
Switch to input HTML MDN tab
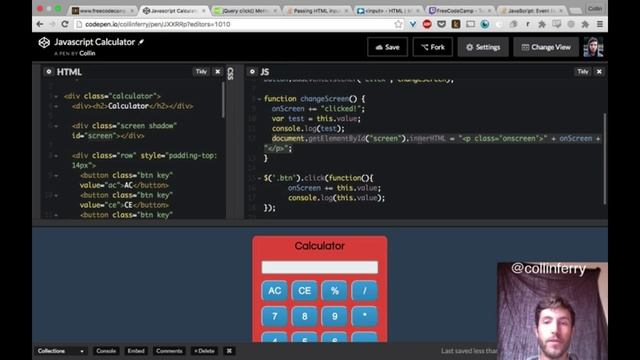(388, 11)
